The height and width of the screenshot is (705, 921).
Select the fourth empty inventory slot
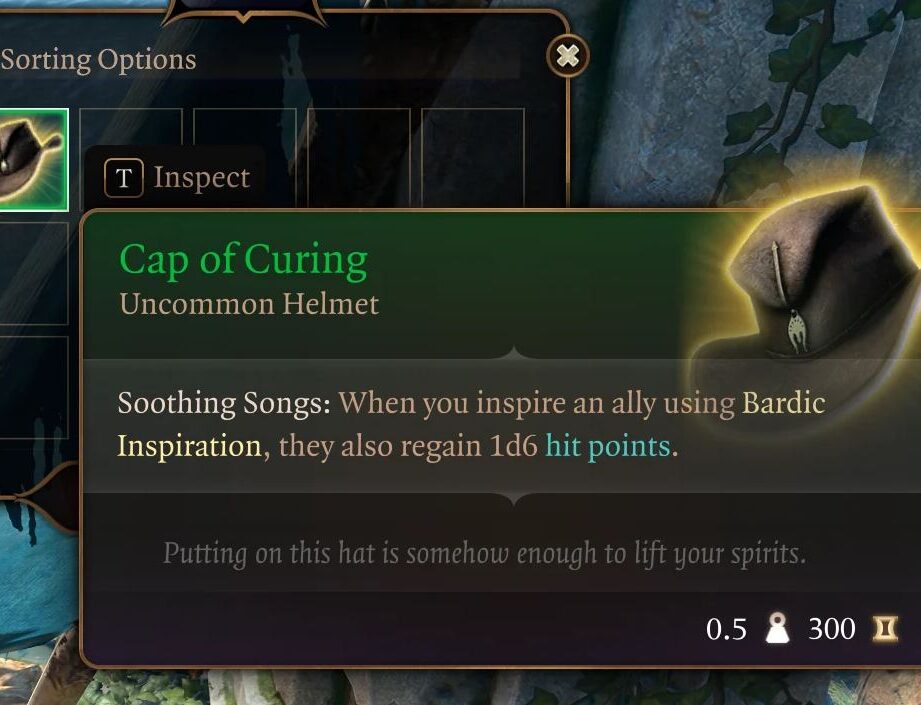point(358,157)
